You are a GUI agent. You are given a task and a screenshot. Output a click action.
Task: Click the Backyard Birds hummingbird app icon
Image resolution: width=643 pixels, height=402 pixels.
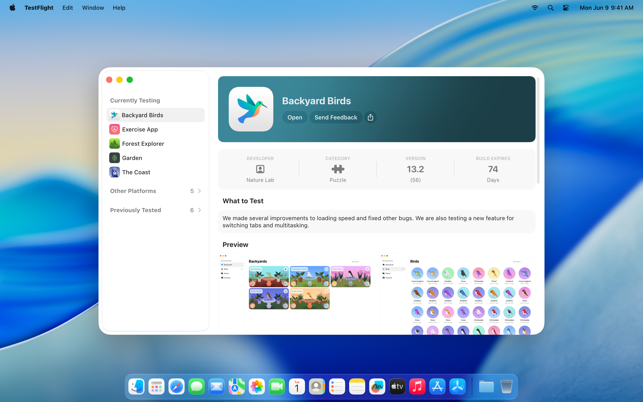pos(251,109)
